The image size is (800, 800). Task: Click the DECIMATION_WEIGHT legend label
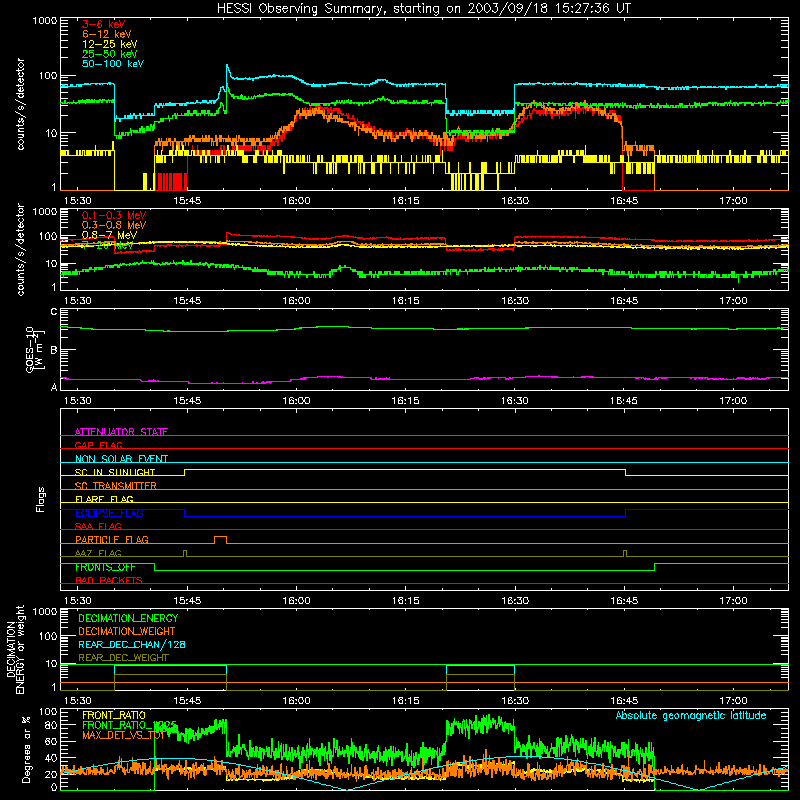tap(127, 631)
